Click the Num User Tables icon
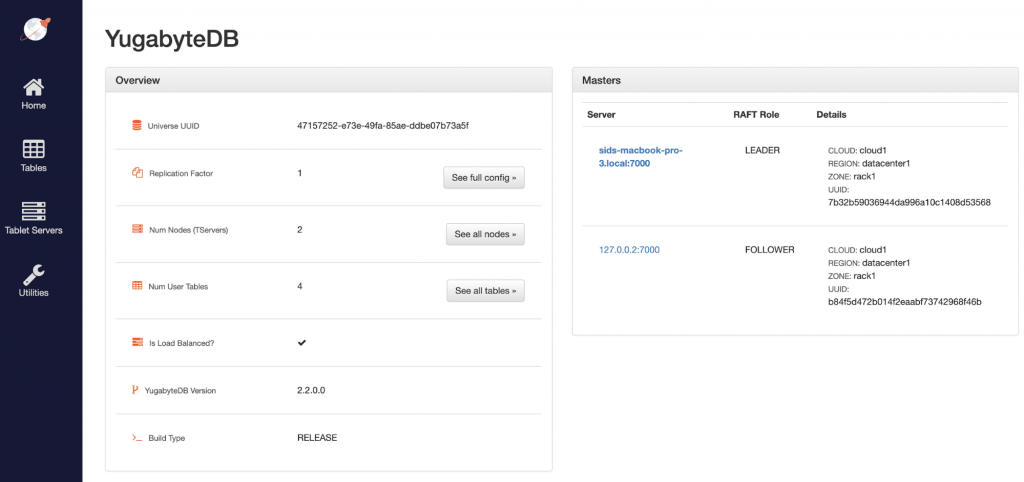Viewport: 1024px width, 482px height. [137, 286]
